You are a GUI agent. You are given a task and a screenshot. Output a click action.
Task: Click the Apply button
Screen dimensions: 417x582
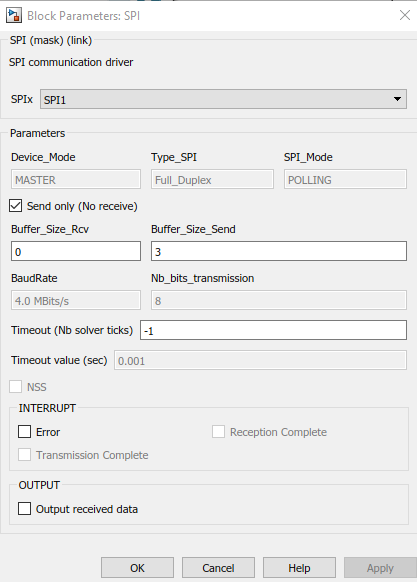tap(380, 568)
